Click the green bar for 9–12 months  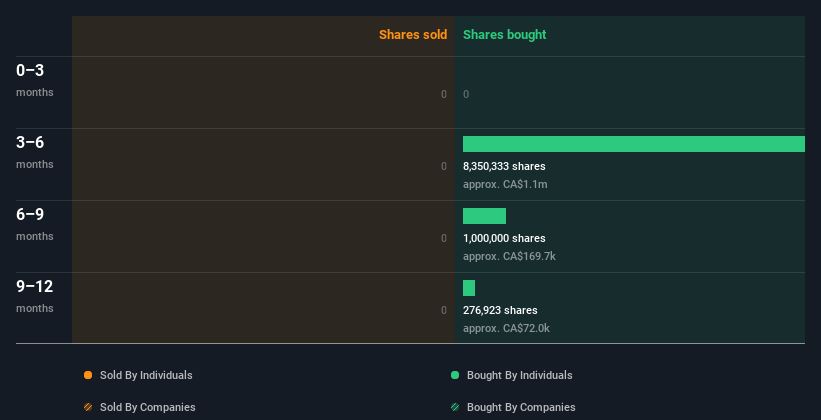(x=469, y=288)
